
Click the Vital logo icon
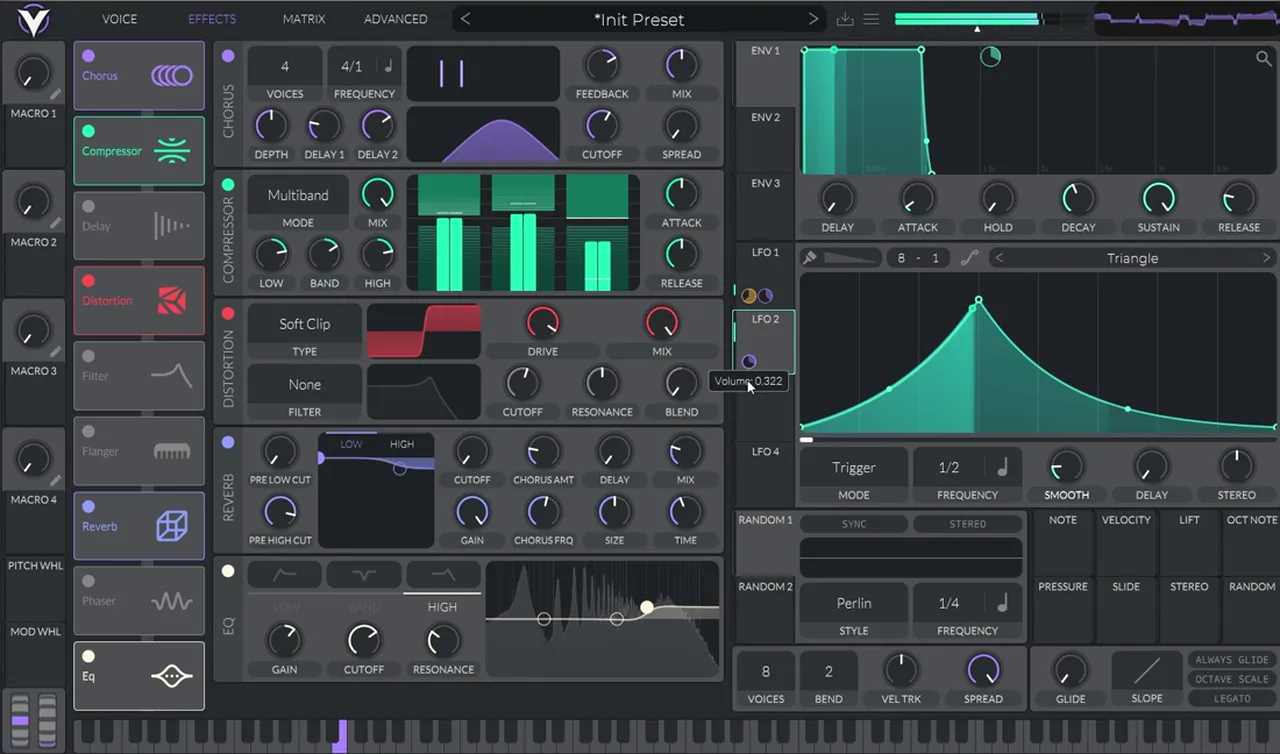[32, 18]
